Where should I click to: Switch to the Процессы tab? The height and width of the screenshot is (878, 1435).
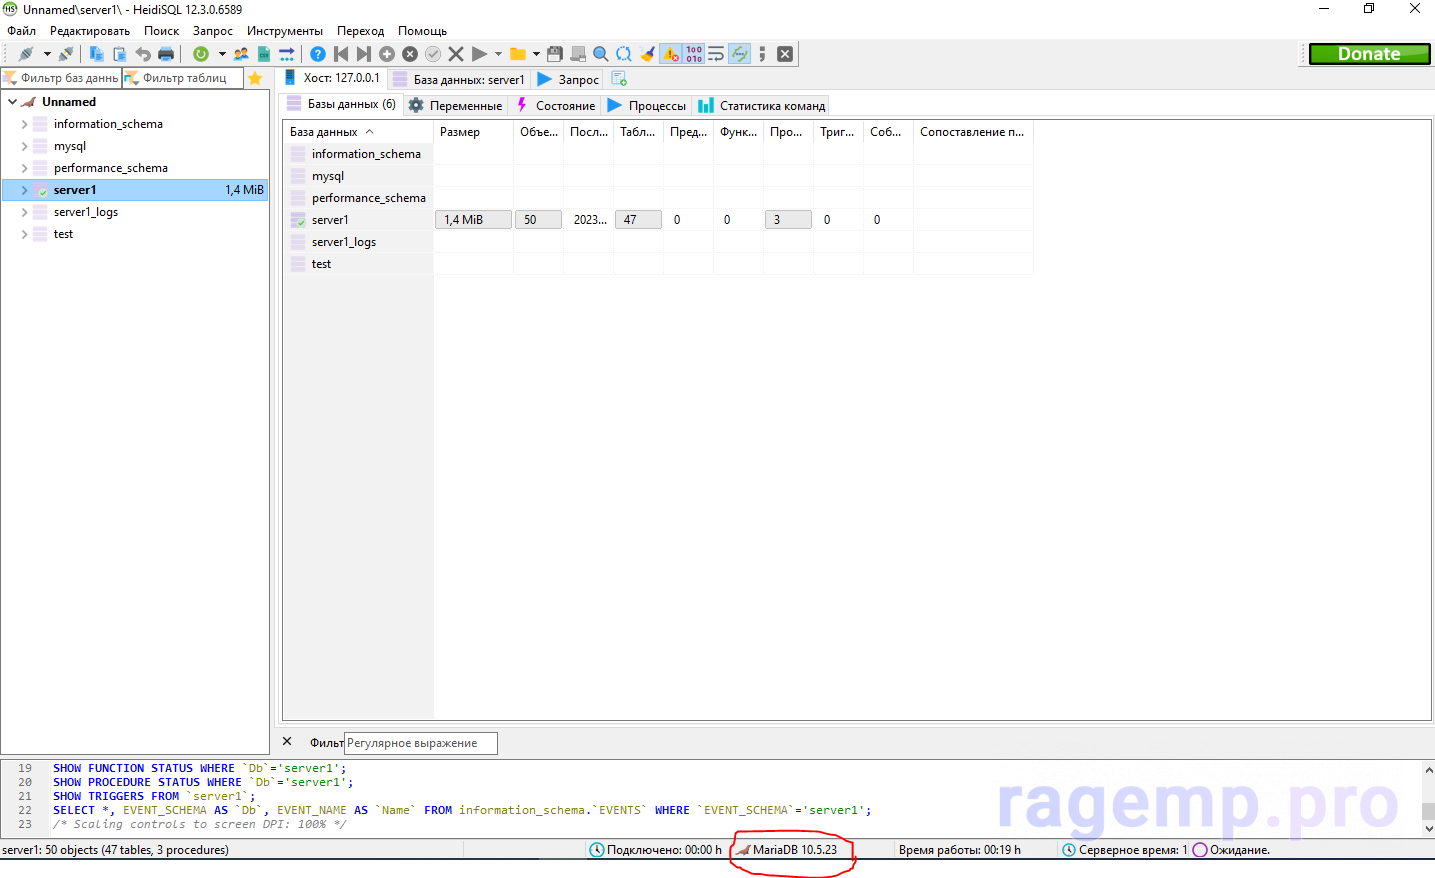tap(646, 105)
